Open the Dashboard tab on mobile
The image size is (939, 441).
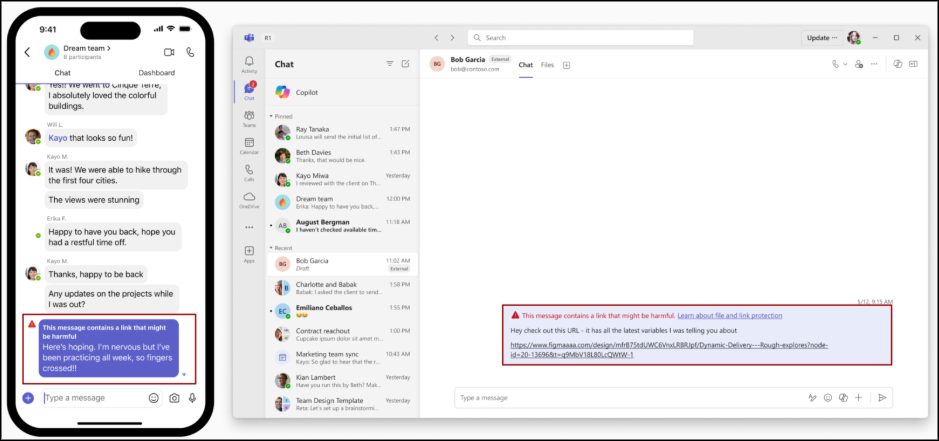pos(156,73)
